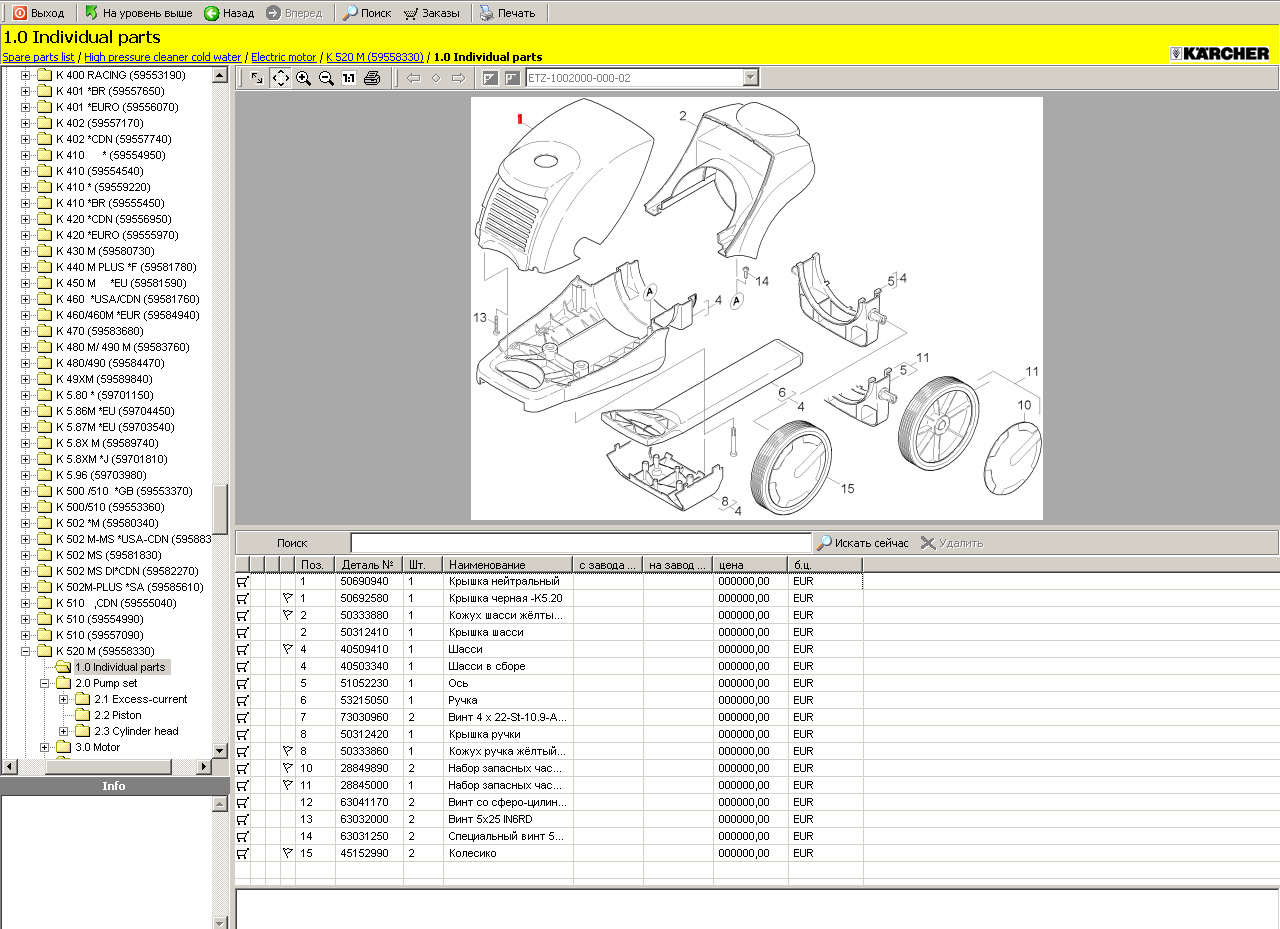This screenshot has height=929, width=1280.
Task: Click the Info panel header
Action: (114, 786)
